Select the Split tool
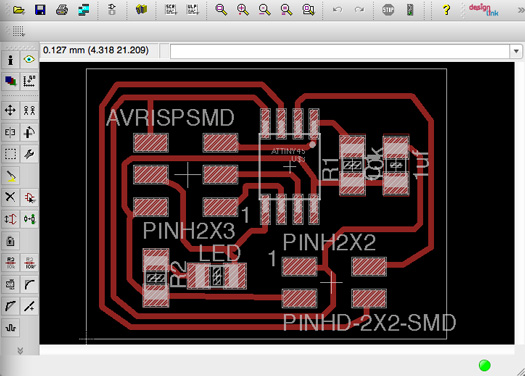The width and height of the screenshot is (525, 376). coord(10,306)
